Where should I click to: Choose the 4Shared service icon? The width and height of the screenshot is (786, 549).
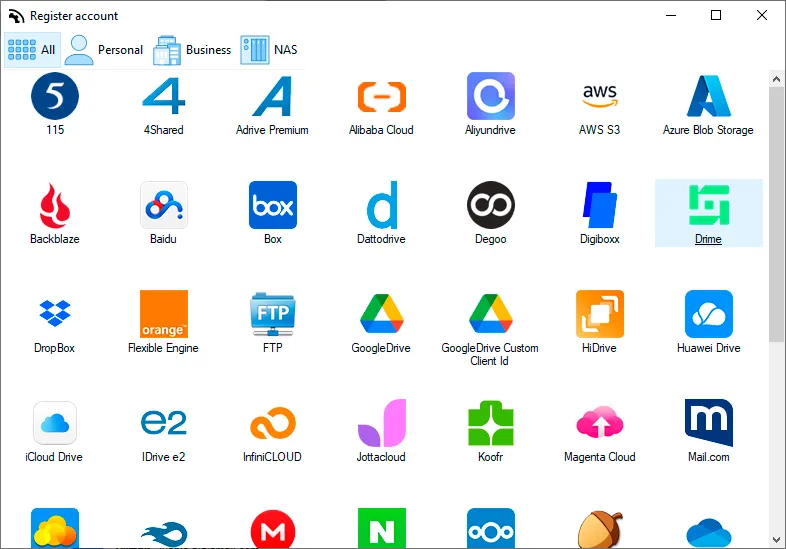pos(163,96)
